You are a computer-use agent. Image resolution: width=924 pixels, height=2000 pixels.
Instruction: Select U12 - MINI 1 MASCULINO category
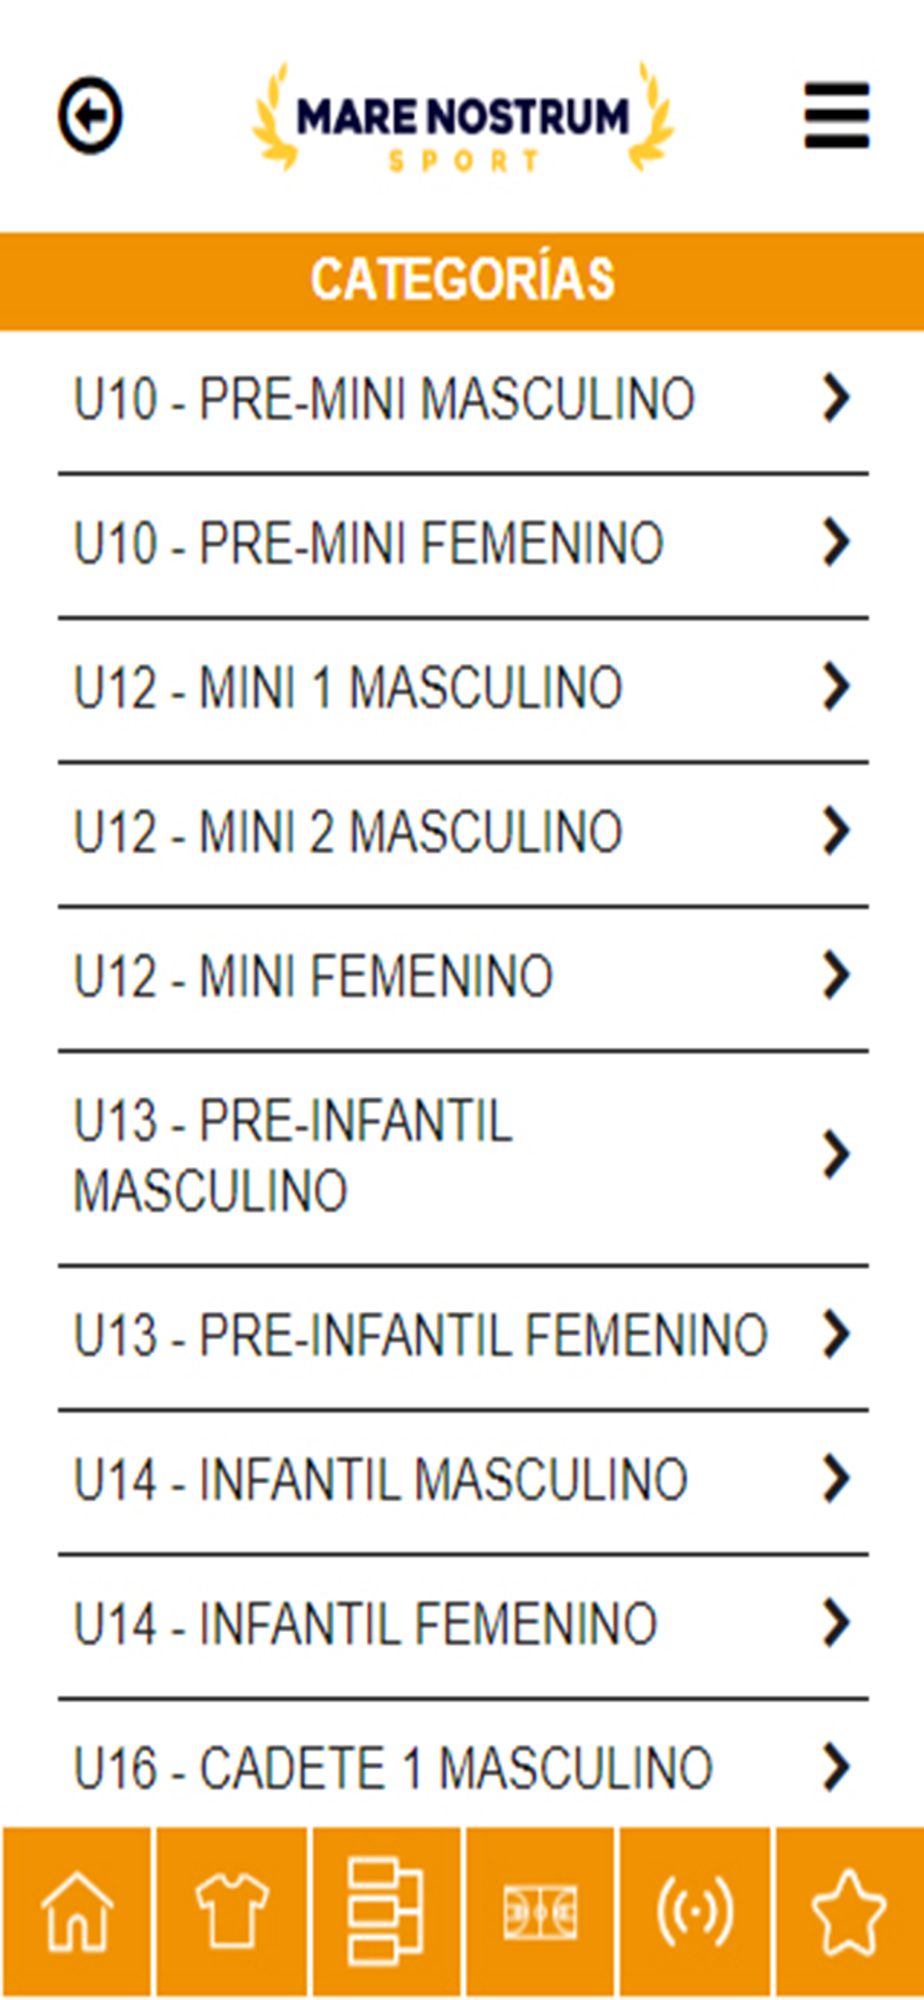463,689
